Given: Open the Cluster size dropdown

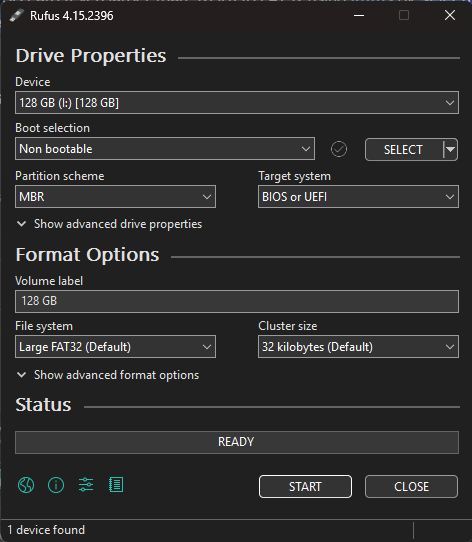Looking at the screenshot, I should 358,347.
